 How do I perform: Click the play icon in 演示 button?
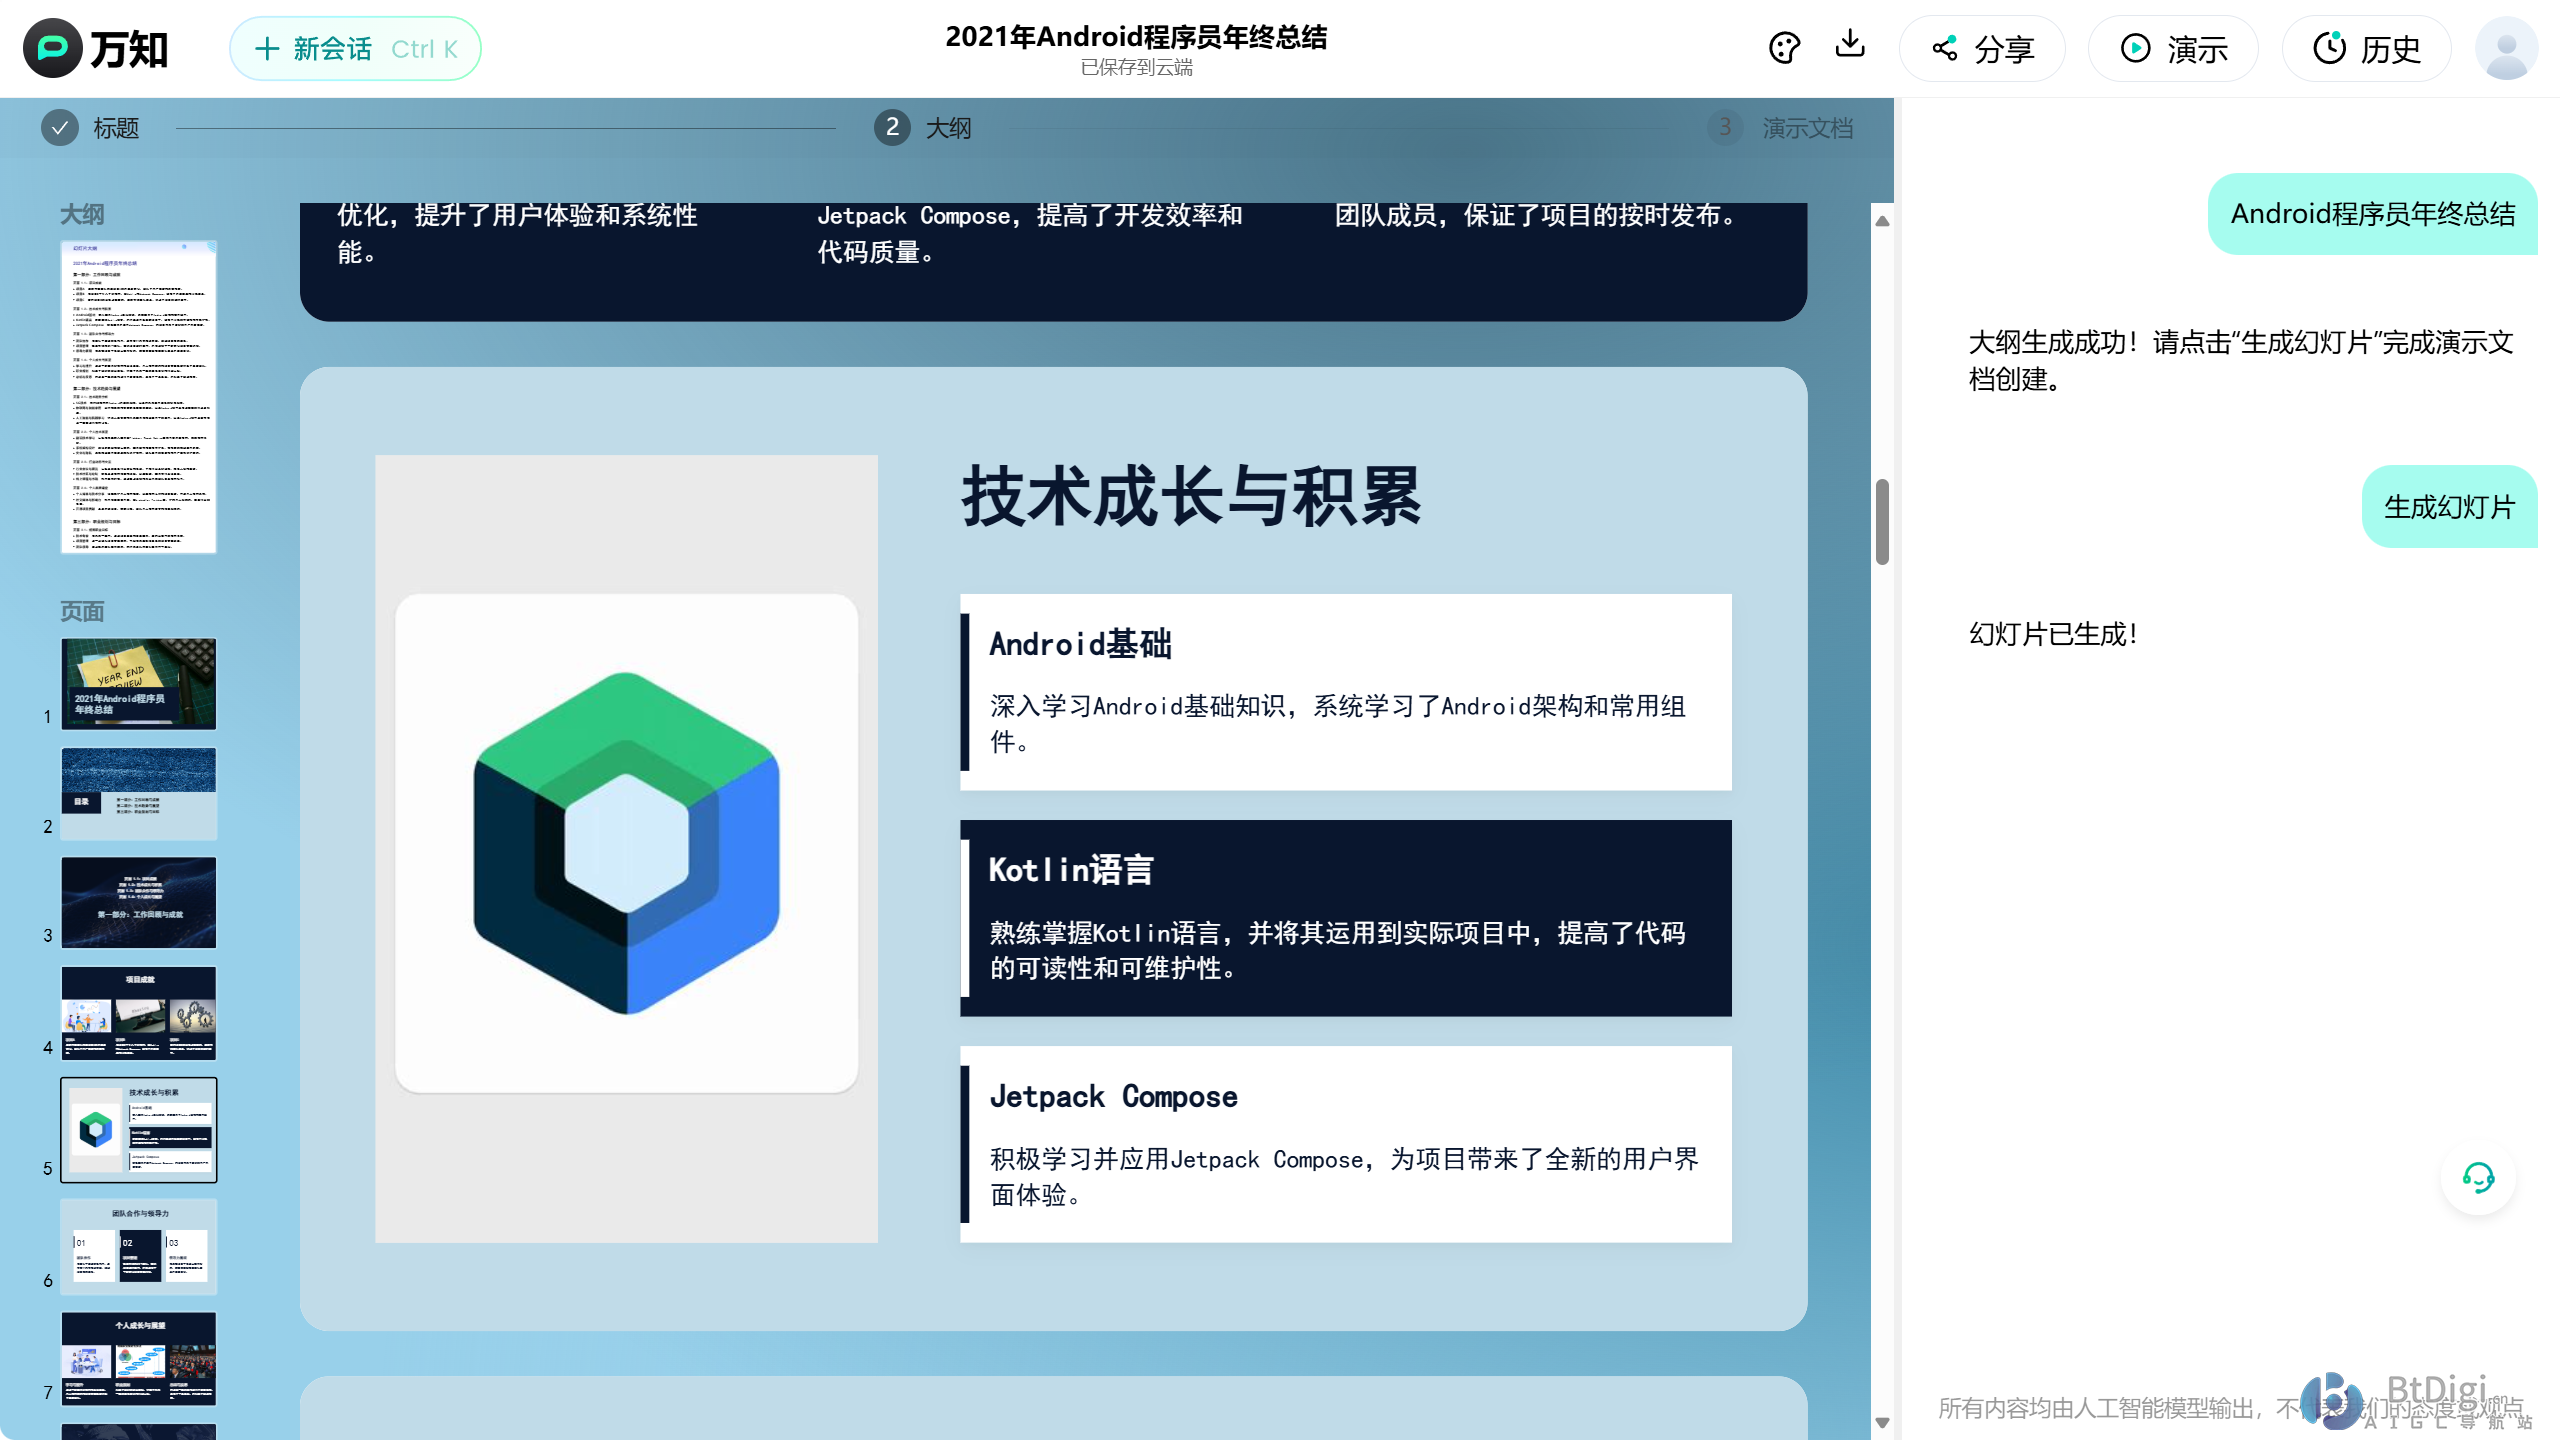click(2135, 48)
